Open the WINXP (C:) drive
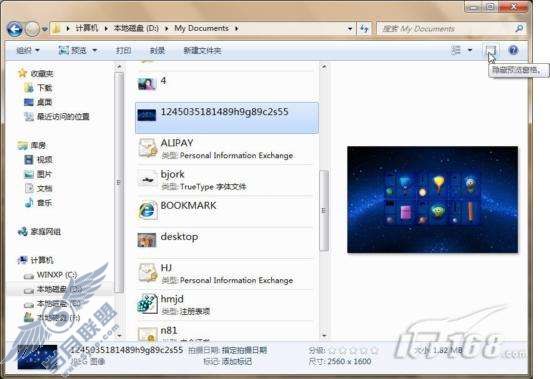The image size is (550, 379). click(x=51, y=275)
